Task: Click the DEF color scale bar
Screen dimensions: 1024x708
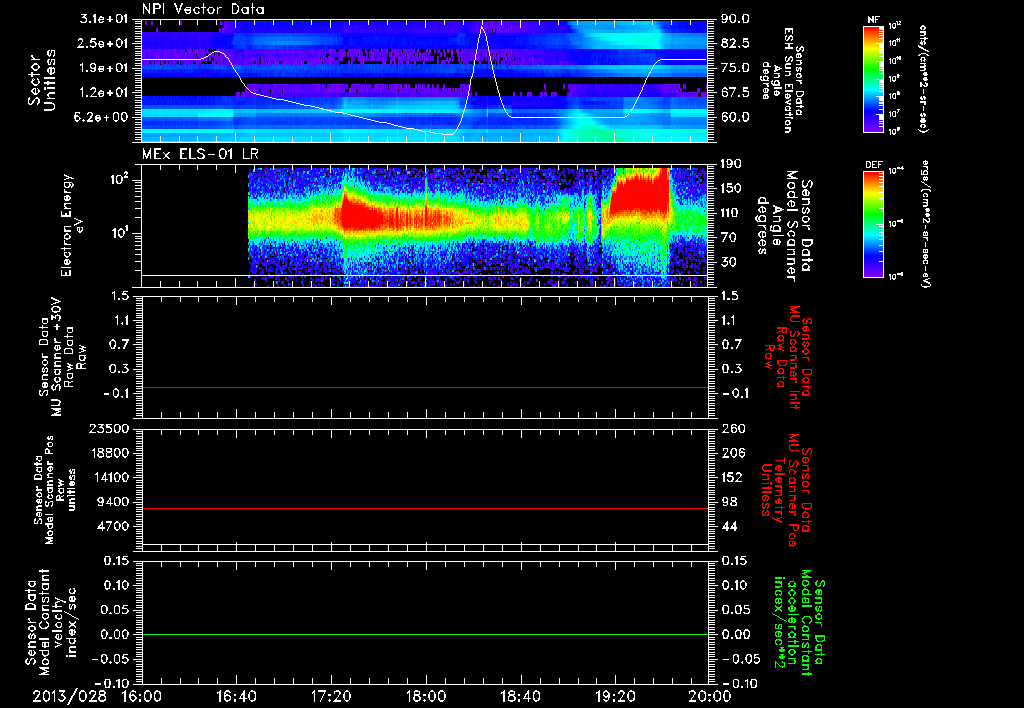Action: 873,224
